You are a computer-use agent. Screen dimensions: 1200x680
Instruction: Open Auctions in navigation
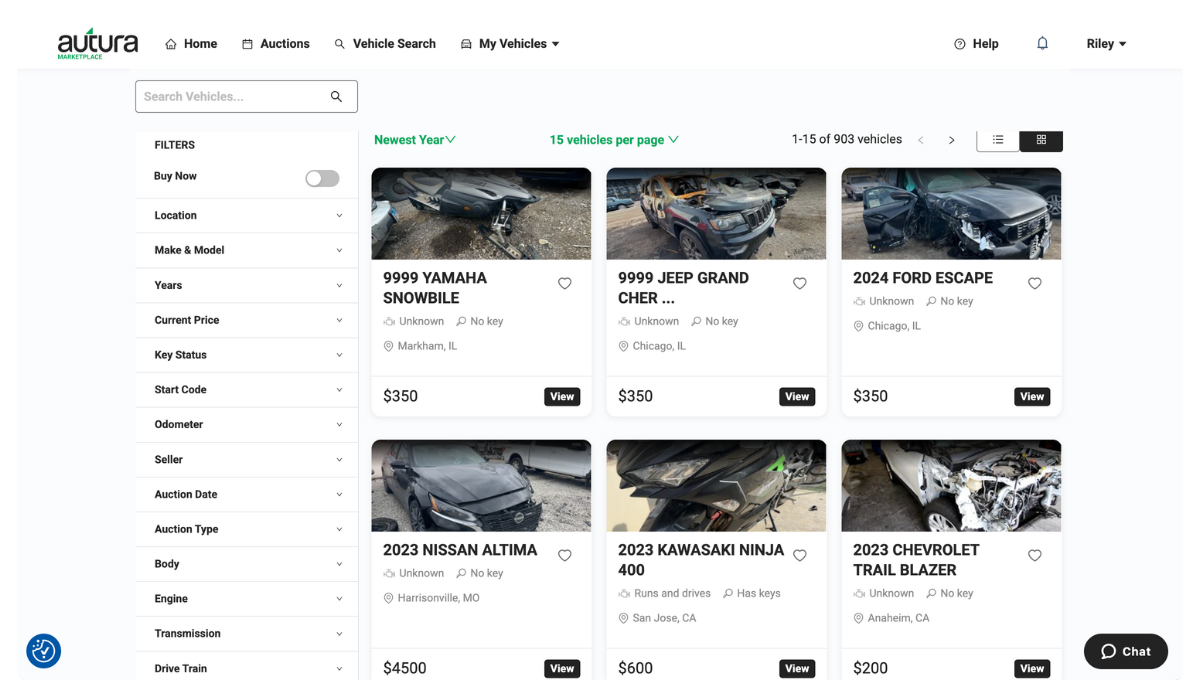click(x=276, y=44)
